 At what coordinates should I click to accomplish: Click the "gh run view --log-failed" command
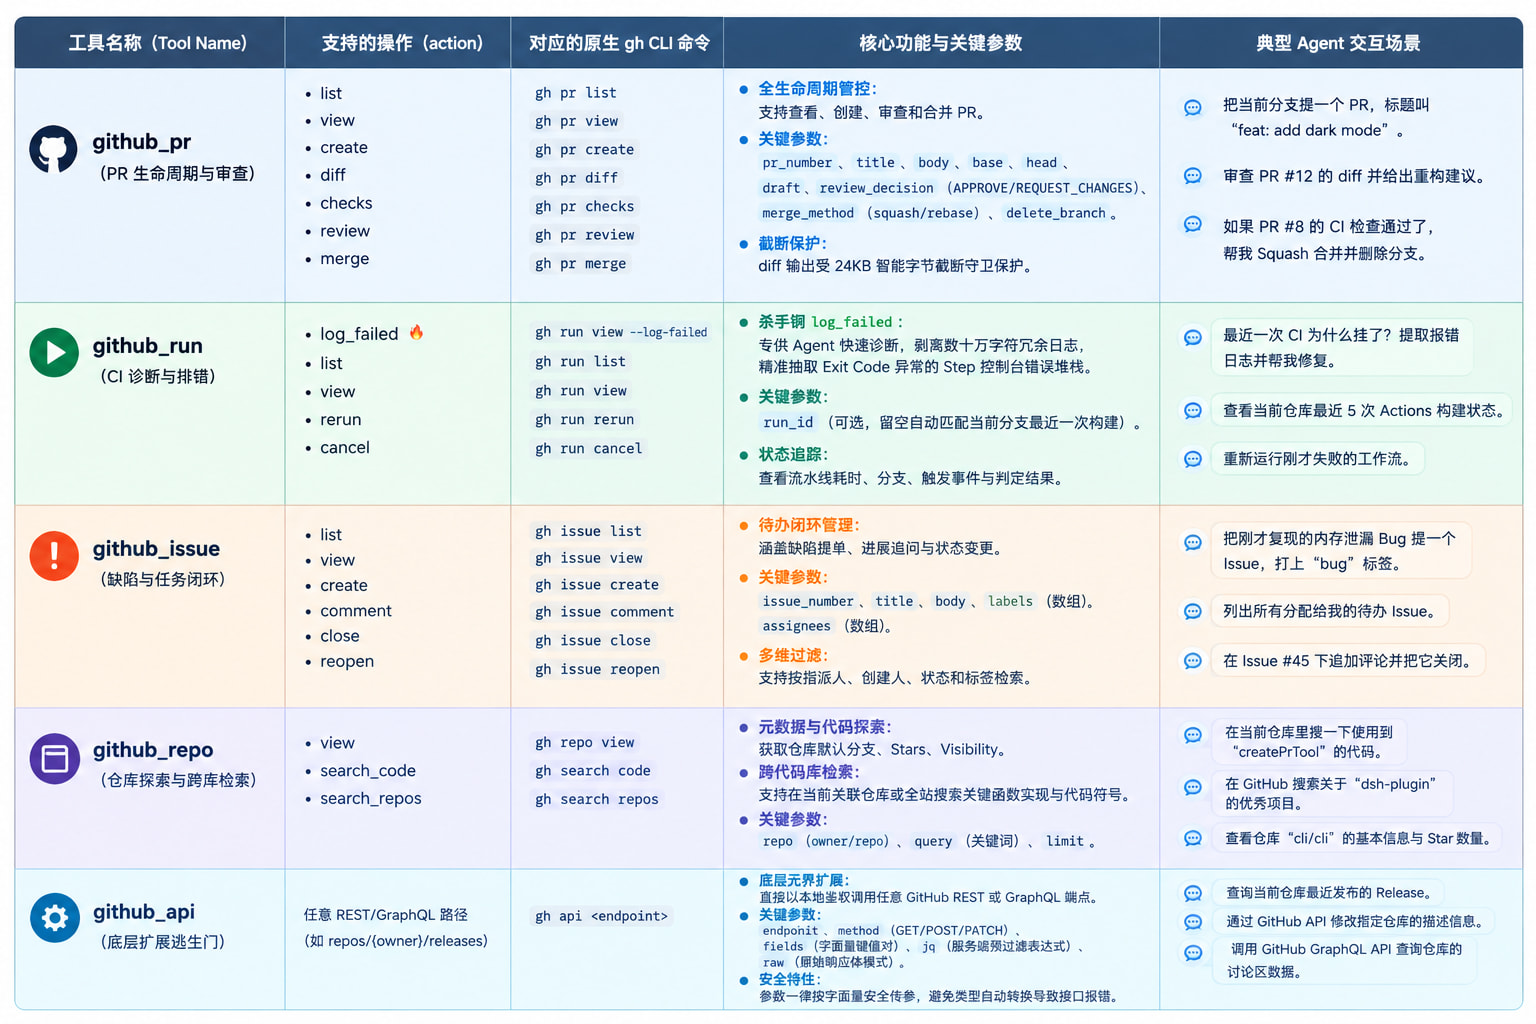(621, 332)
